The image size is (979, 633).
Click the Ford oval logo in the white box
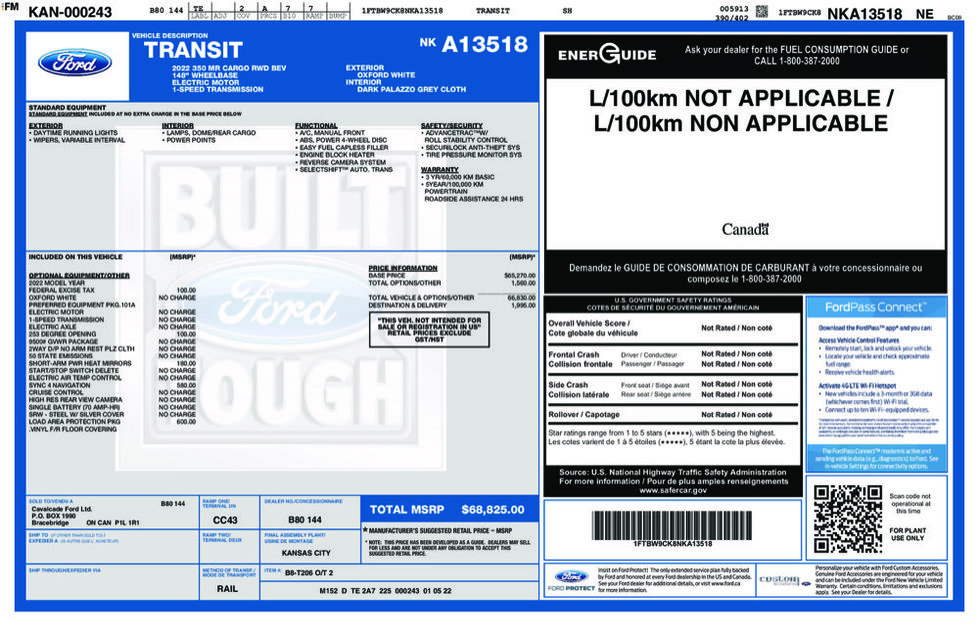[x=75, y=63]
